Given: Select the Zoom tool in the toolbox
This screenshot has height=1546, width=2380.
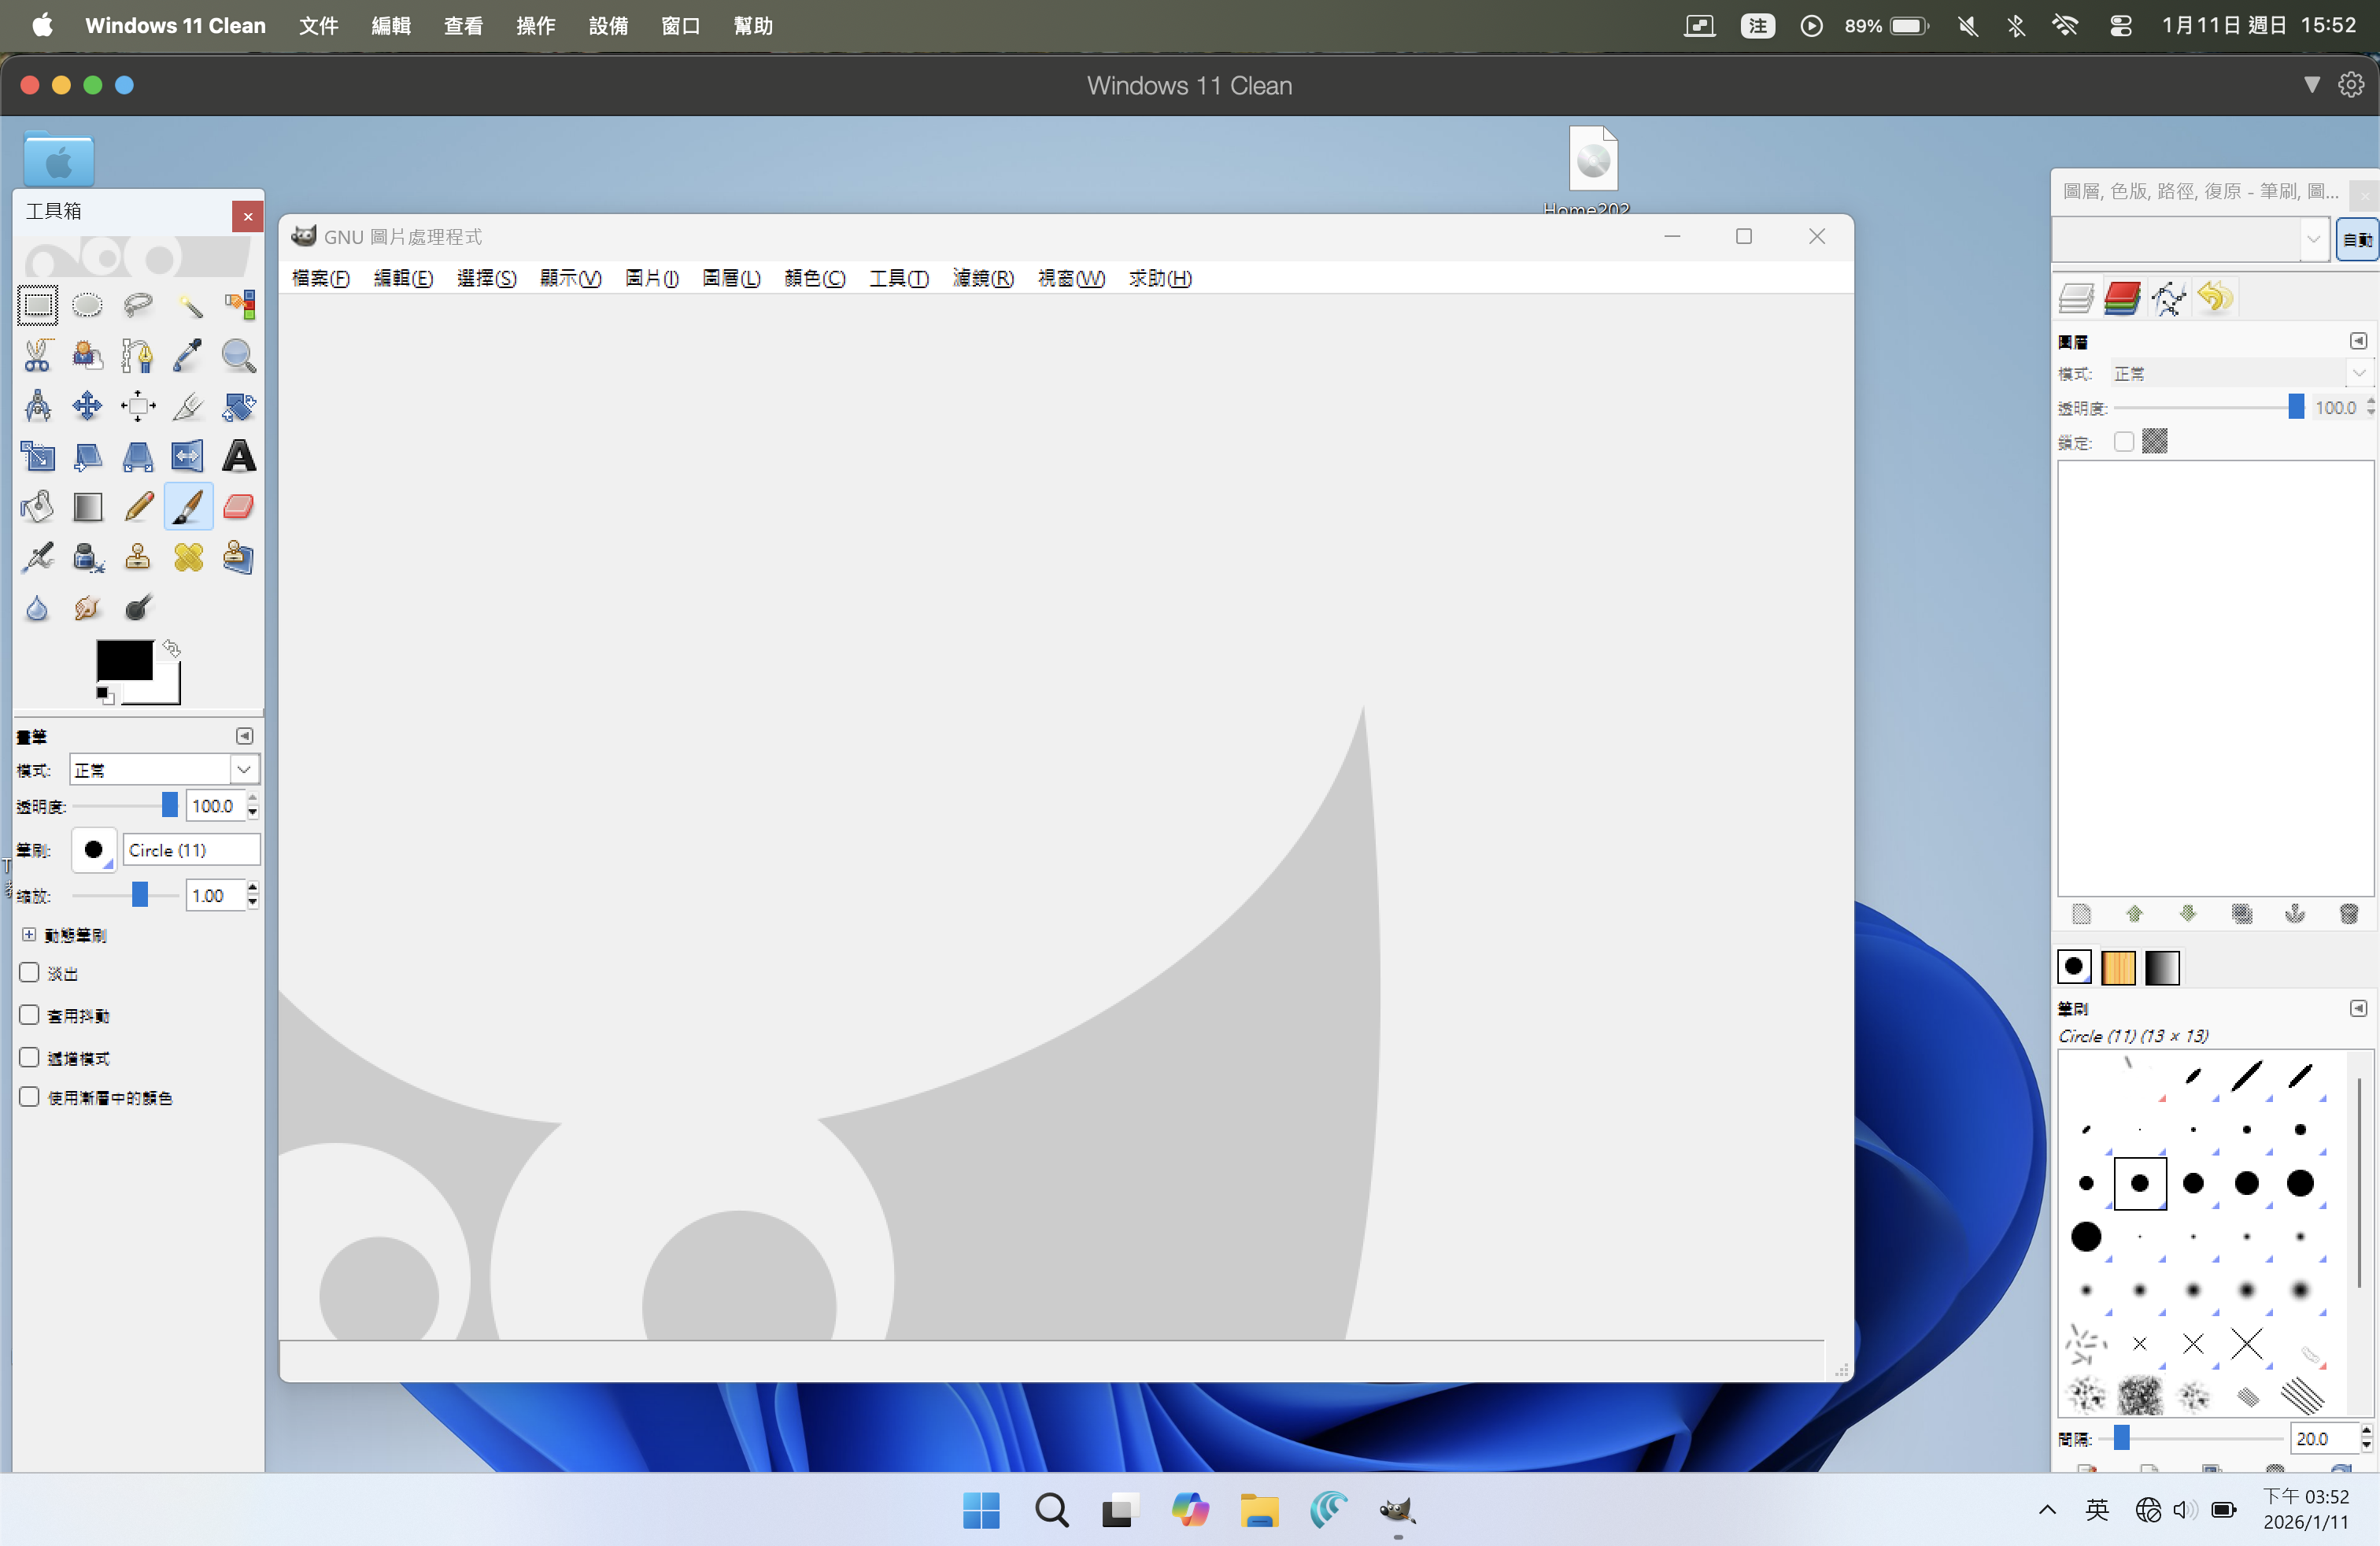Looking at the screenshot, I should 237,356.
